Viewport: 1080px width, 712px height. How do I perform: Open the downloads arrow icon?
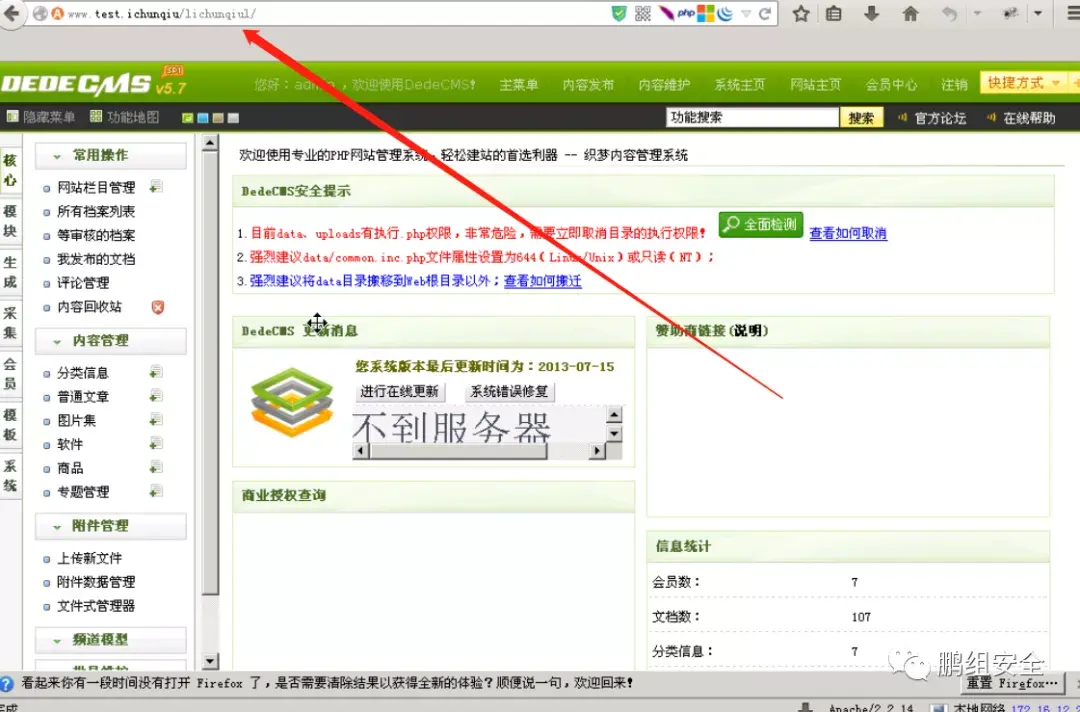coord(871,14)
